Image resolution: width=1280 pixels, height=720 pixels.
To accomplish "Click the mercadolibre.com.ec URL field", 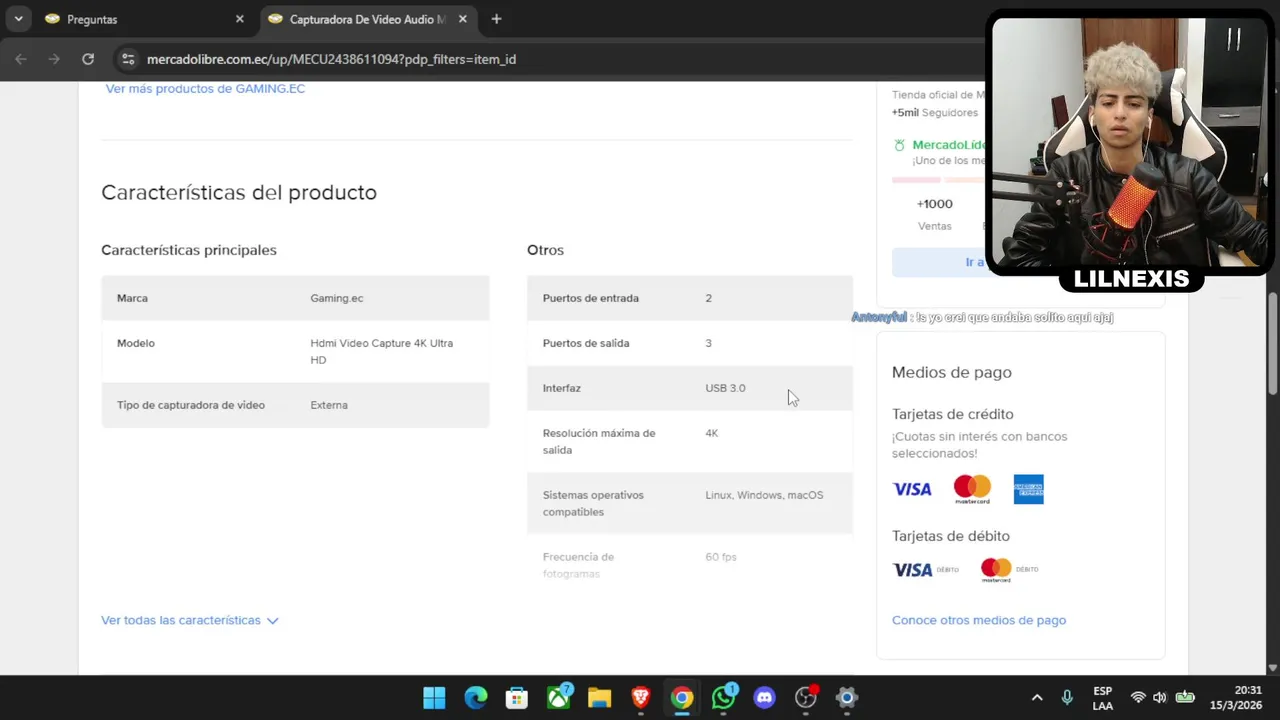I will click(x=331, y=59).
